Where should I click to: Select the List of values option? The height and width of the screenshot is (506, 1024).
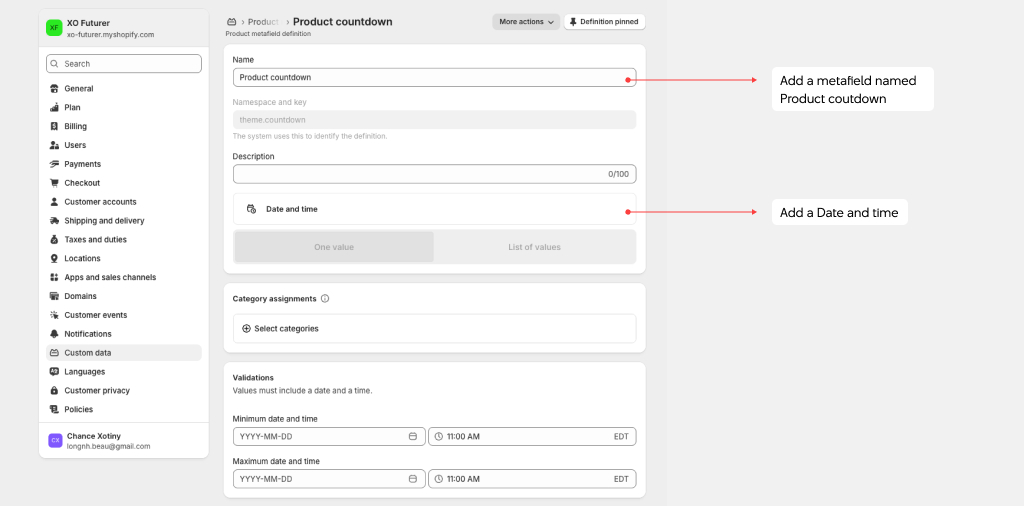point(534,247)
